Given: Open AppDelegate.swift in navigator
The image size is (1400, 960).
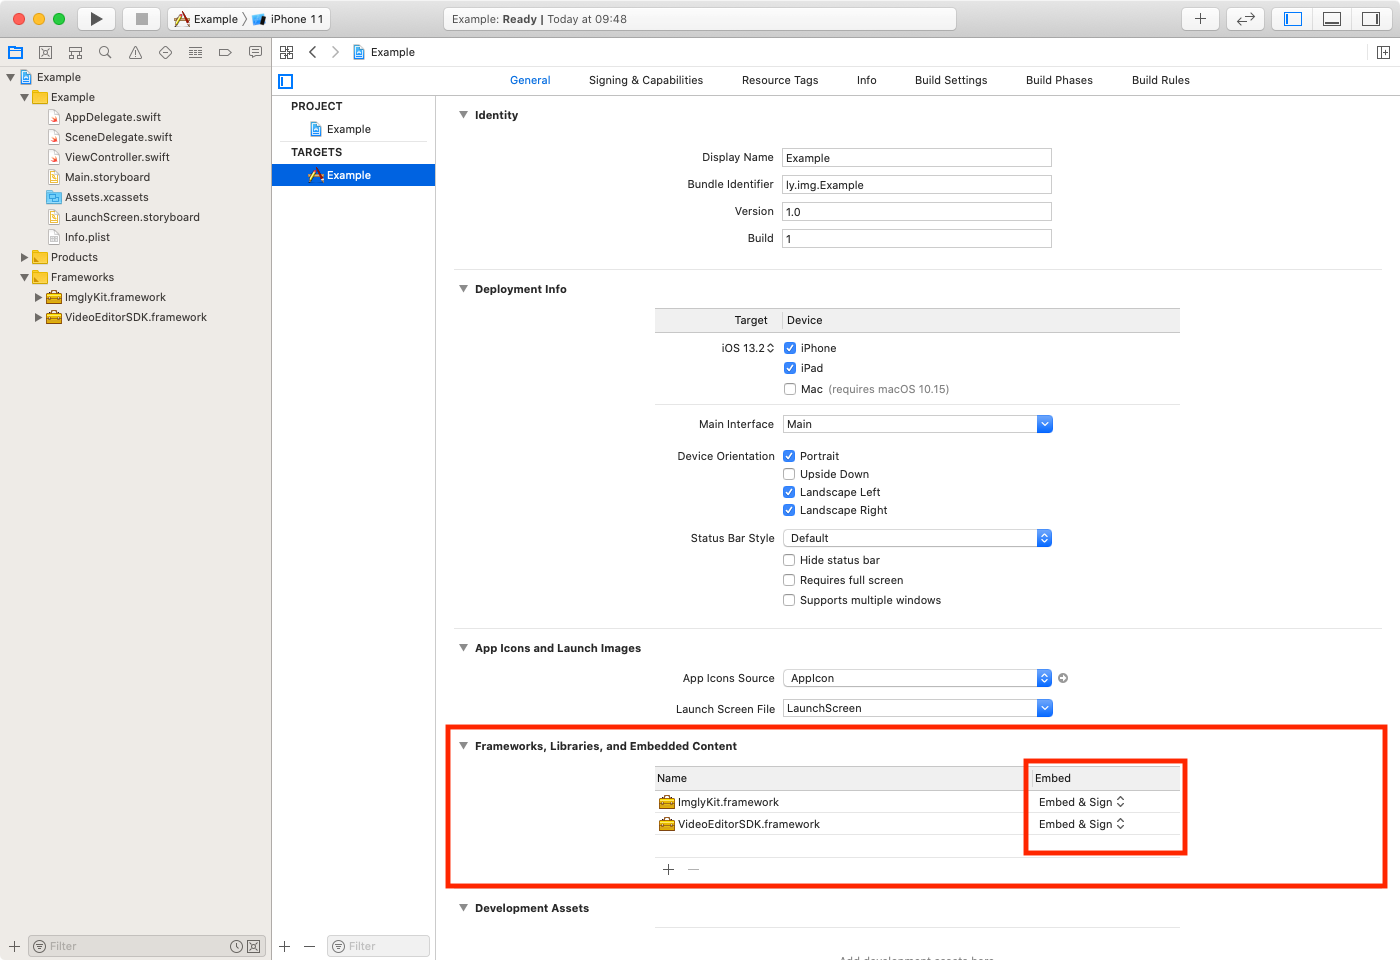Looking at the screenshot, I should click(113, 117).
